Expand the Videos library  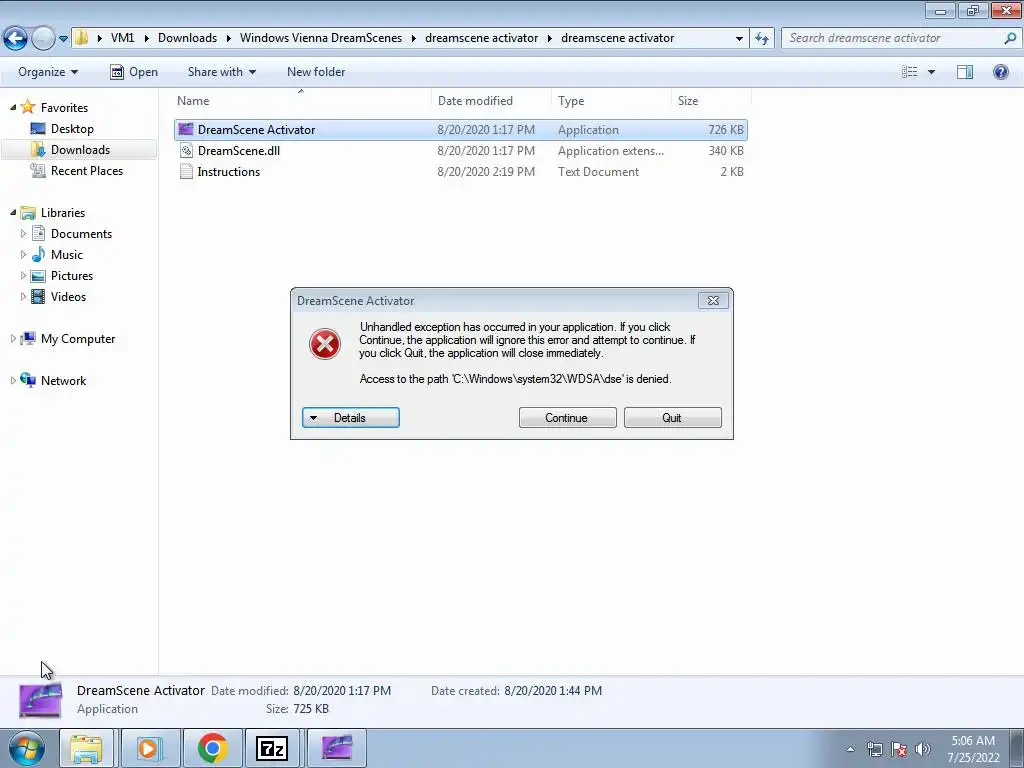[24, 296]
